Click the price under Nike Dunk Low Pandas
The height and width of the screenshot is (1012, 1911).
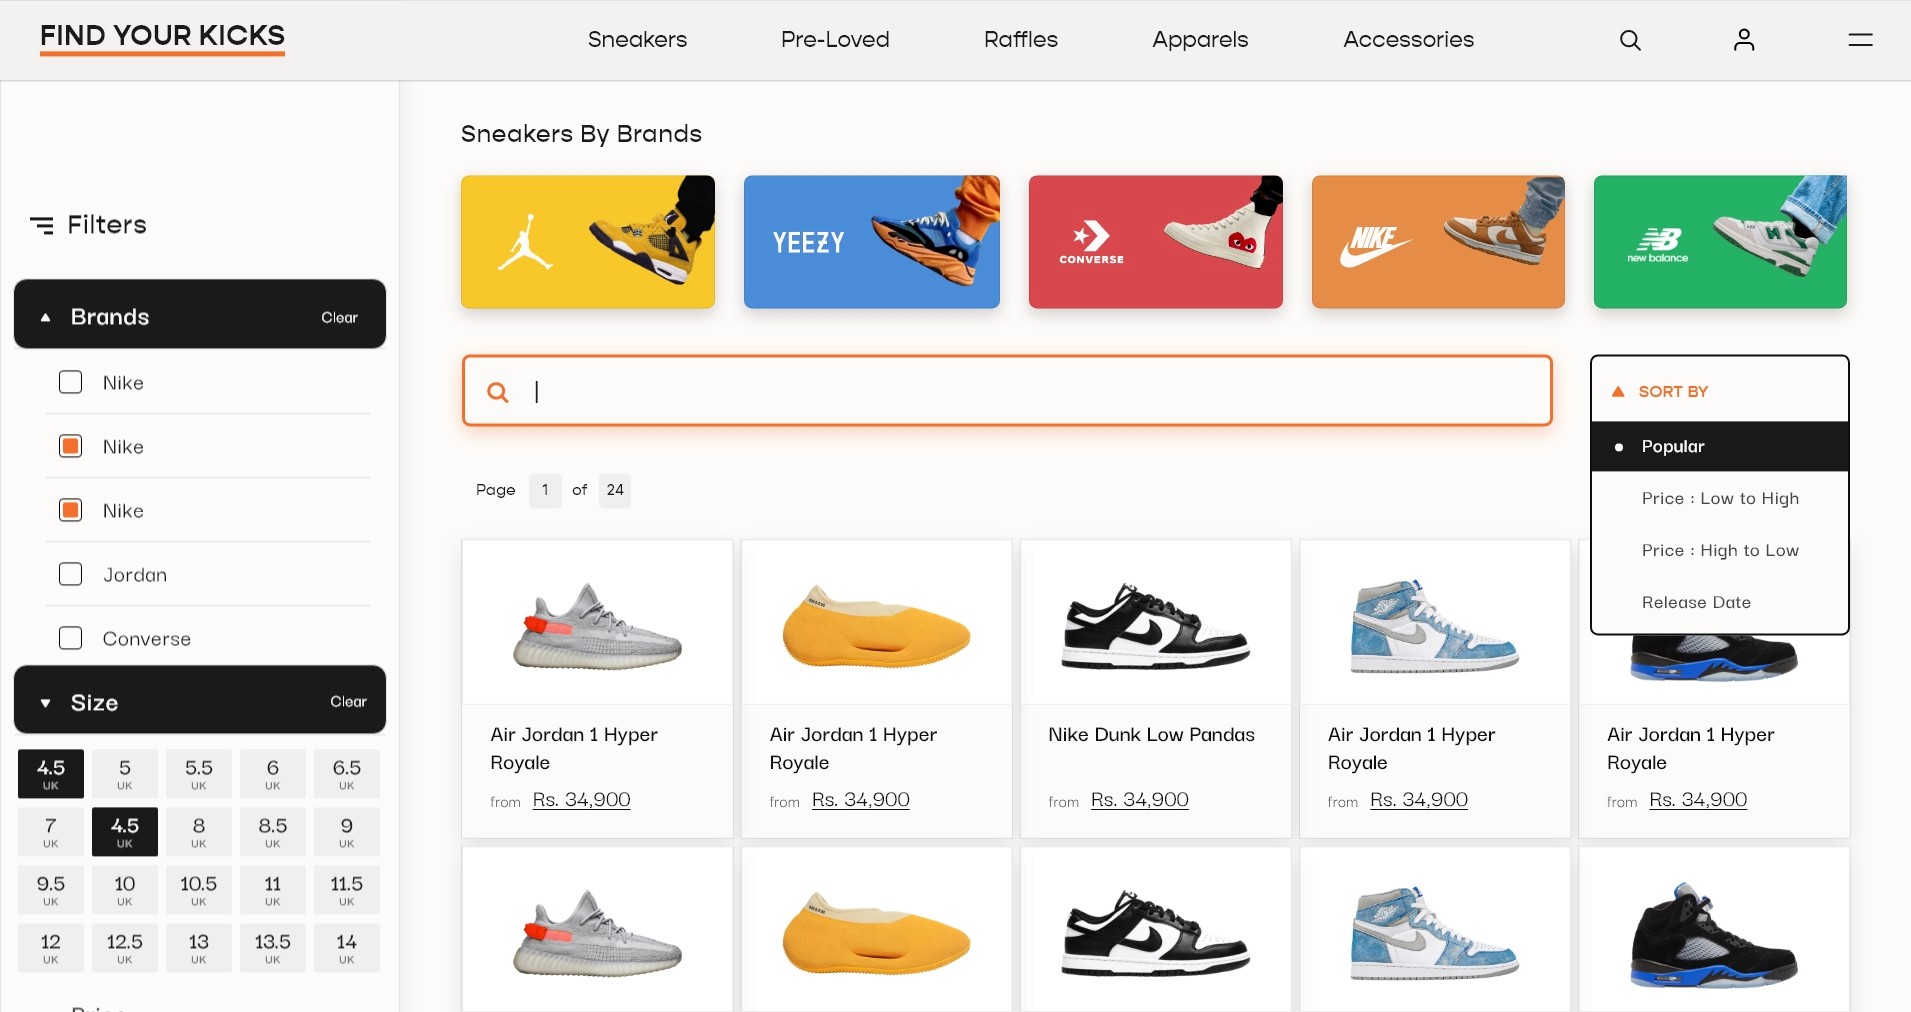click(x=1140, y=800)
